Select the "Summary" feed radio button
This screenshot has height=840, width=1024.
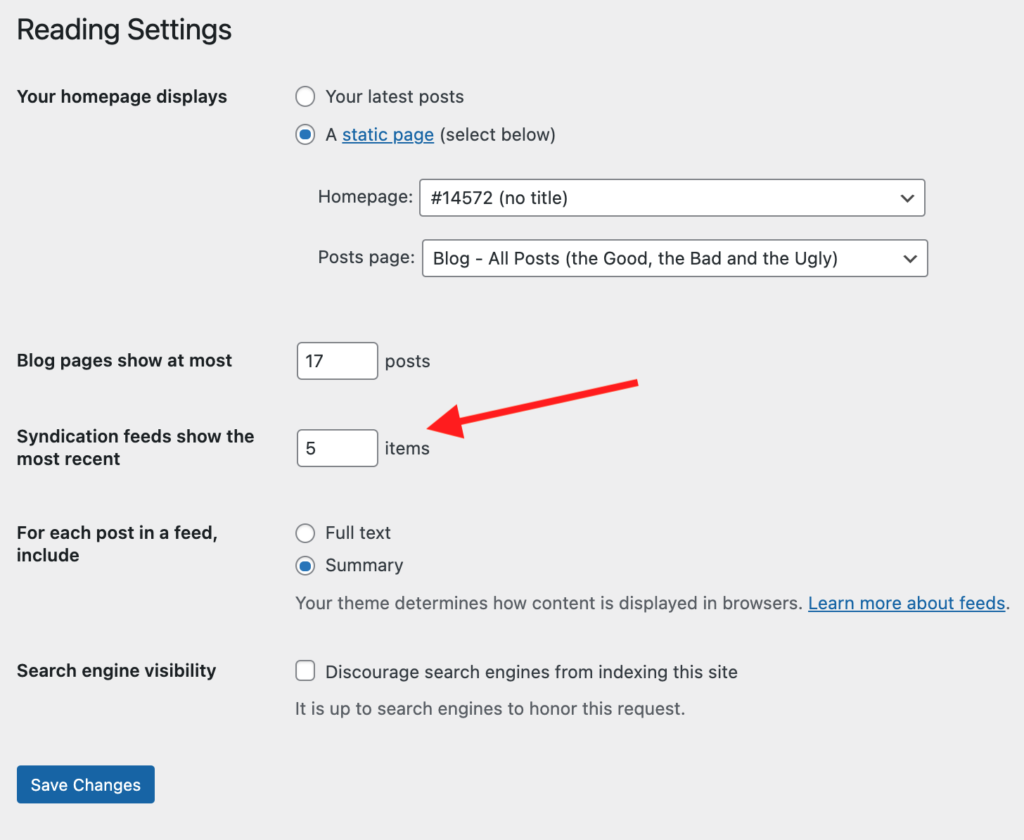click(x=305, y=565)
